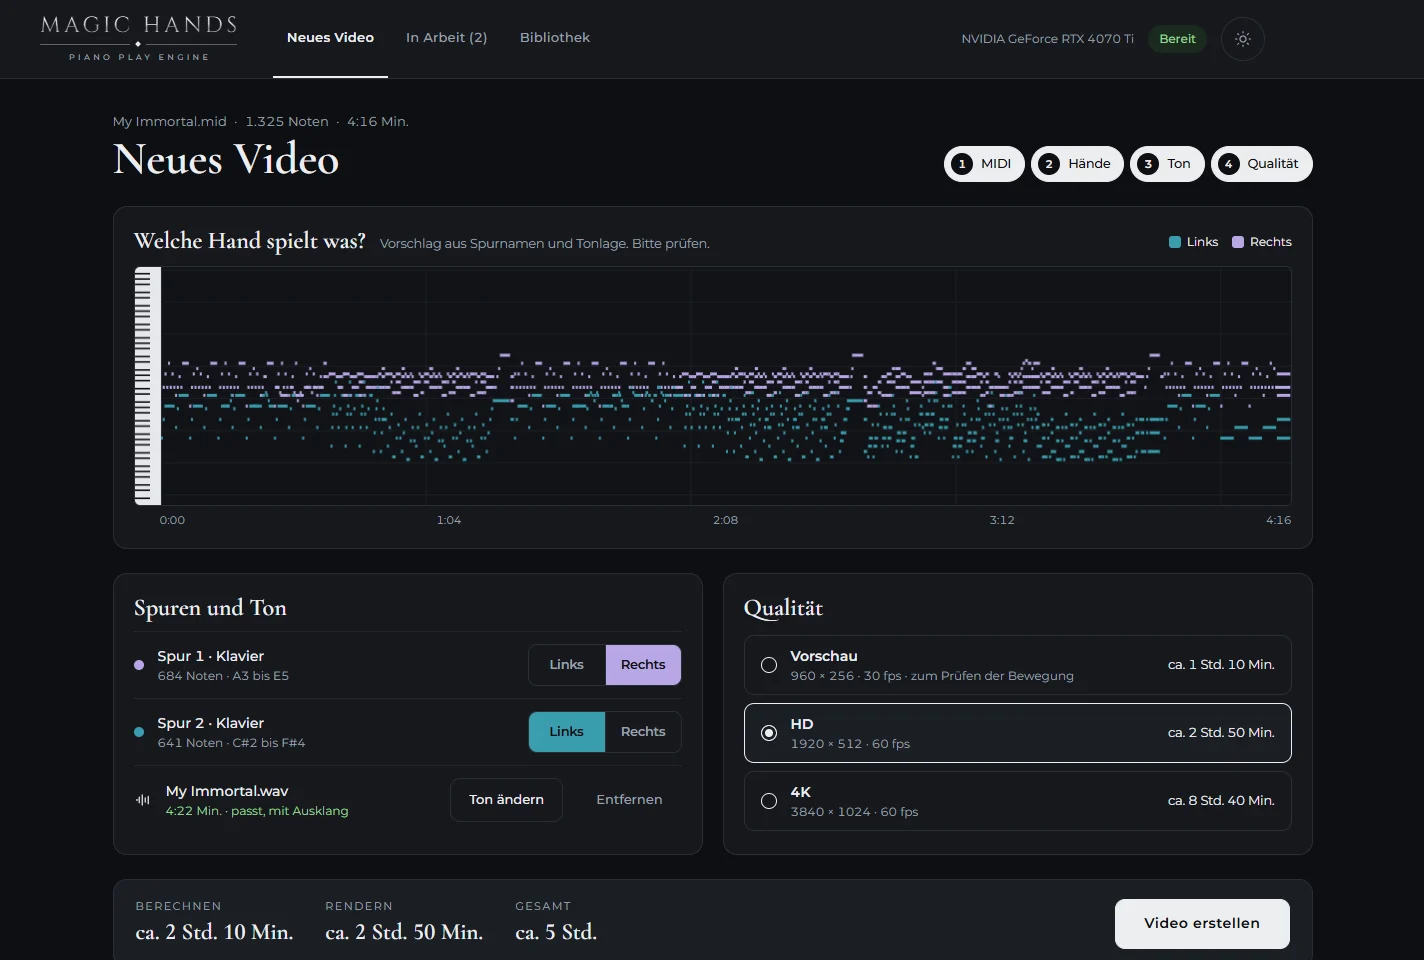
Task: Remove the audio file via Entfernen
Action: click(x=629, y=800)
